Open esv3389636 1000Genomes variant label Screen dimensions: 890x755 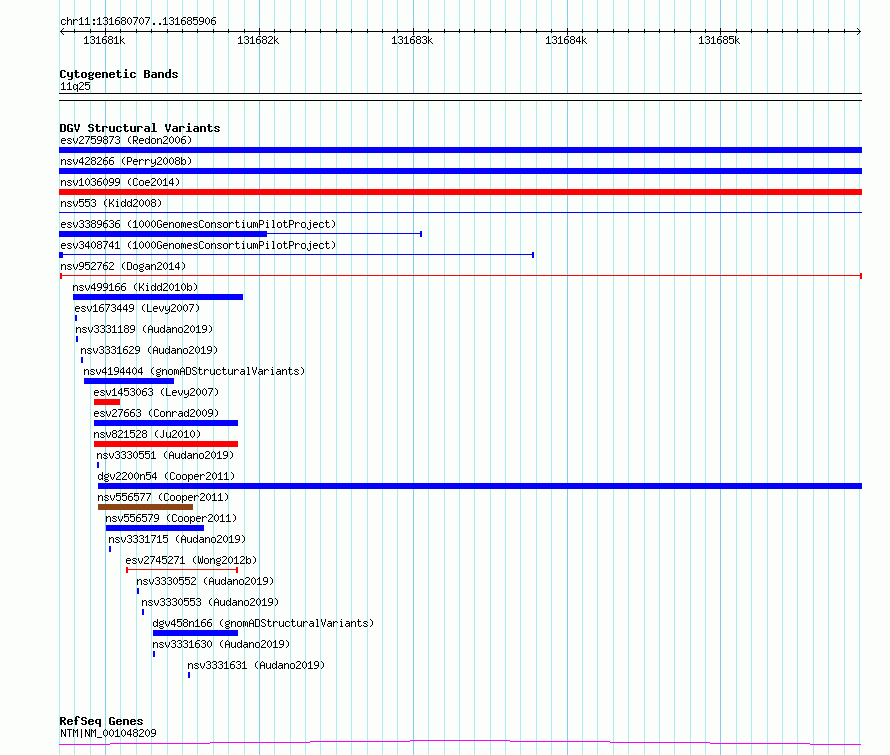point(198,224)
